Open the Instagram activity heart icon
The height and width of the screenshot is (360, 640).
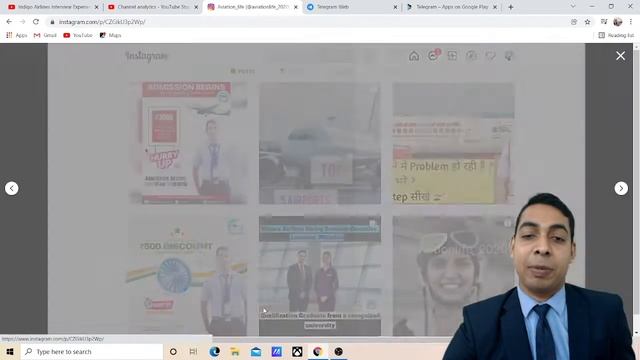pyautogui.click(x=490, y=56)
